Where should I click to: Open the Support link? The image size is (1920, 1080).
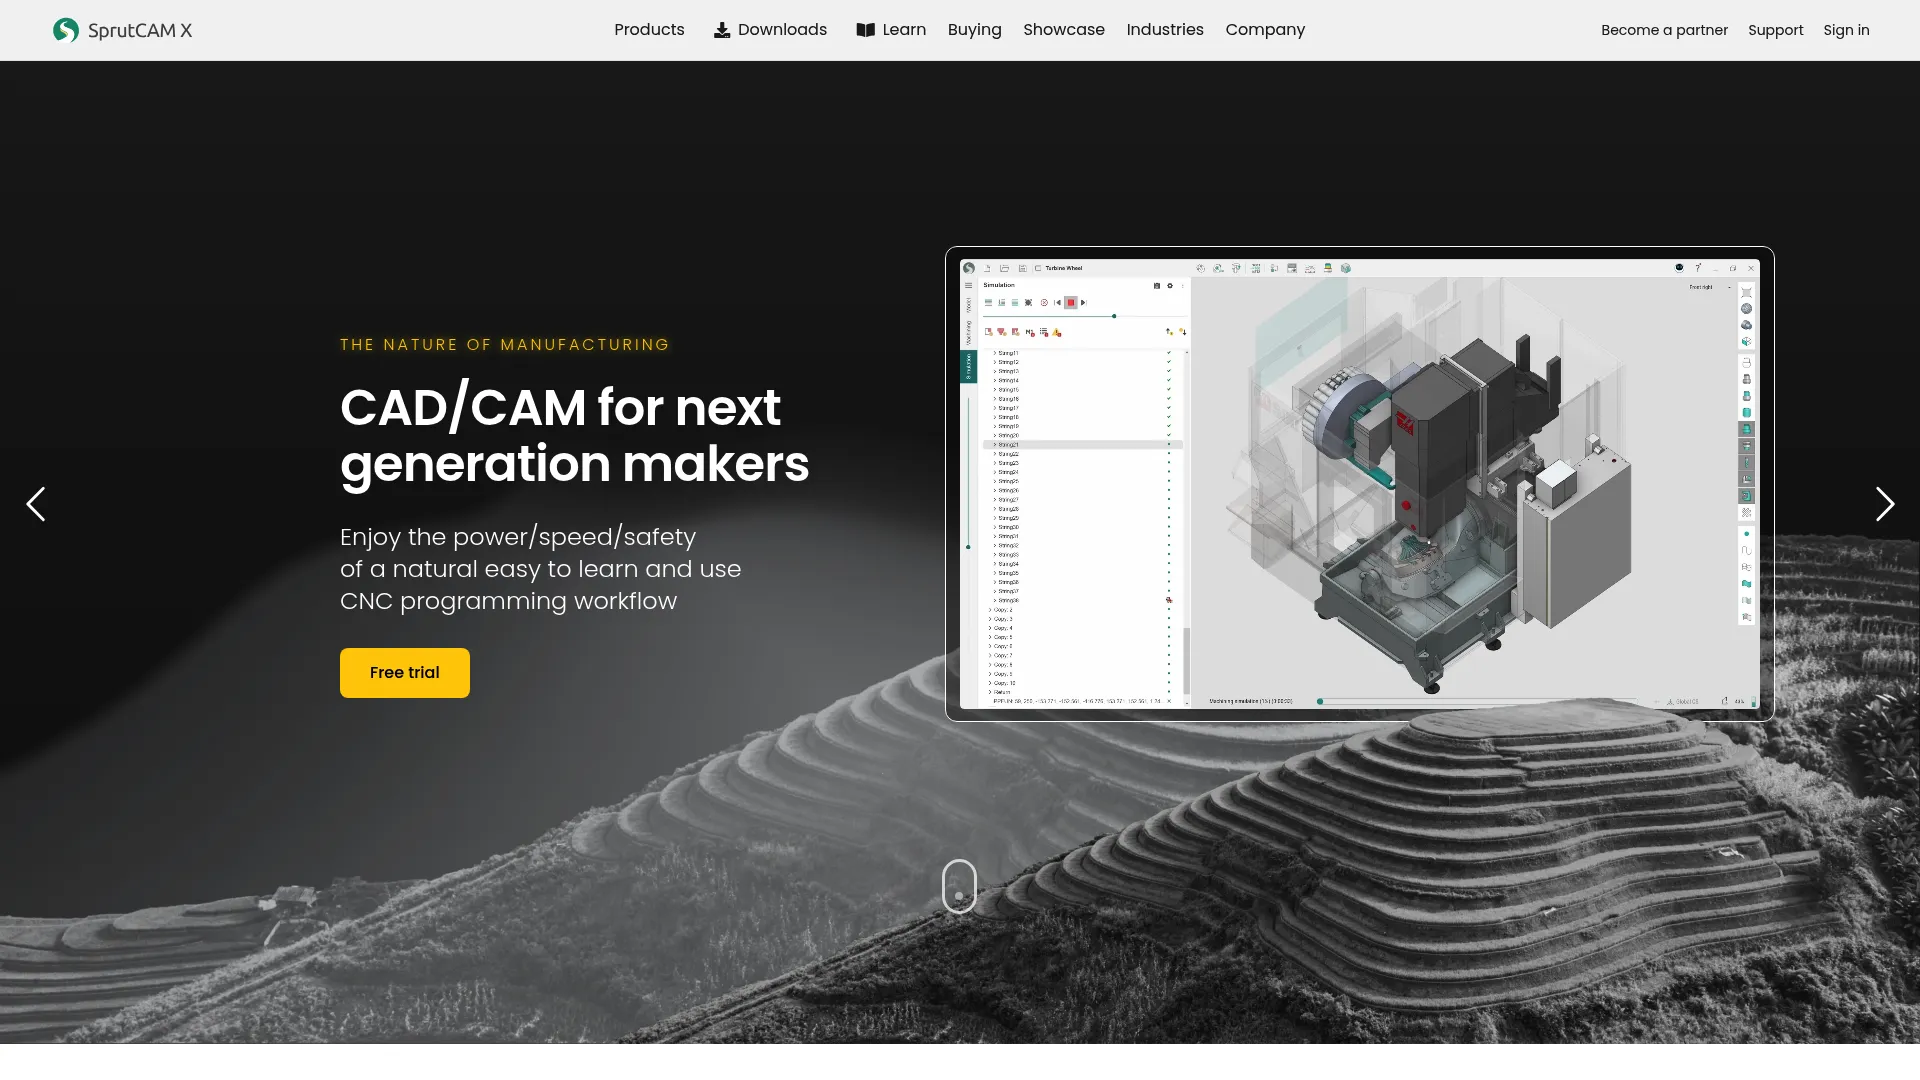(1775, 30)
